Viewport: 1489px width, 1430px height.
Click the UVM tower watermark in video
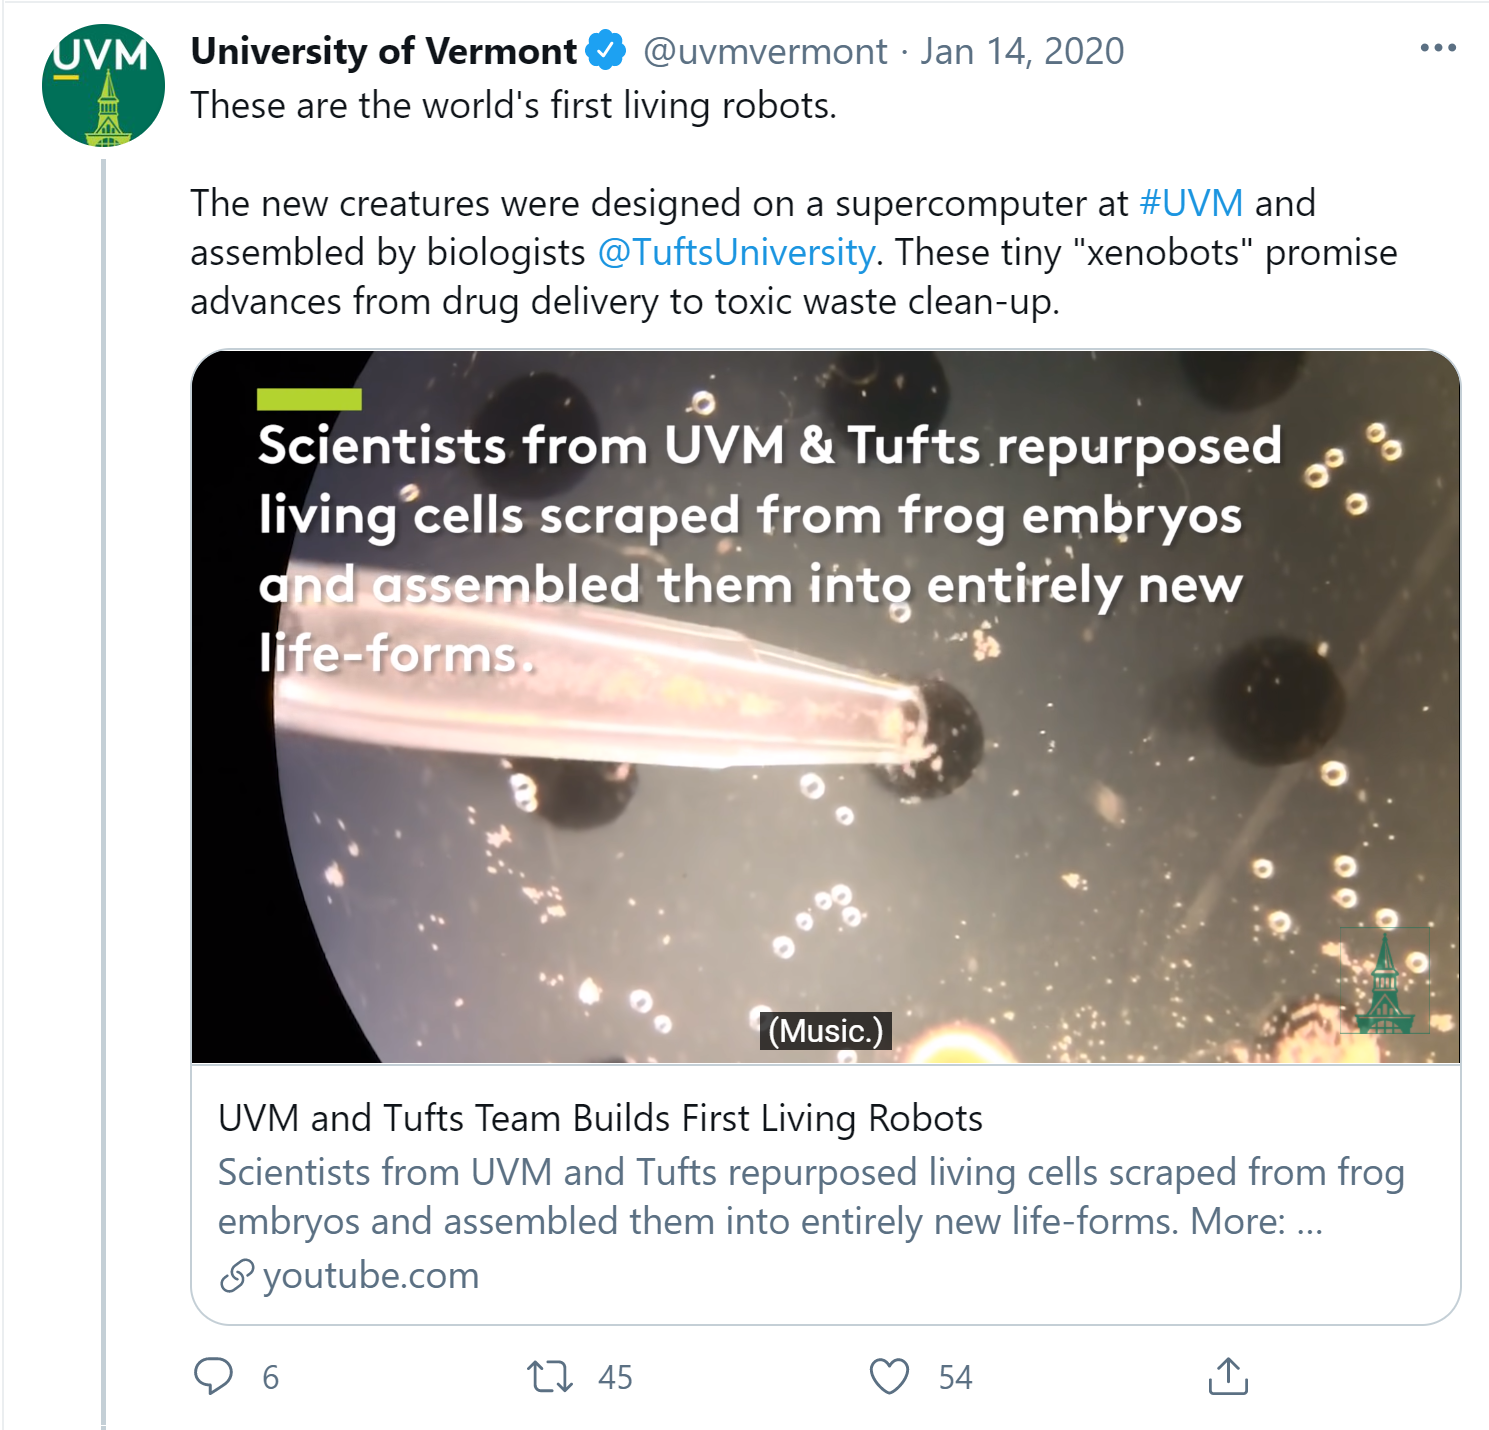(x=1385, y=982)
